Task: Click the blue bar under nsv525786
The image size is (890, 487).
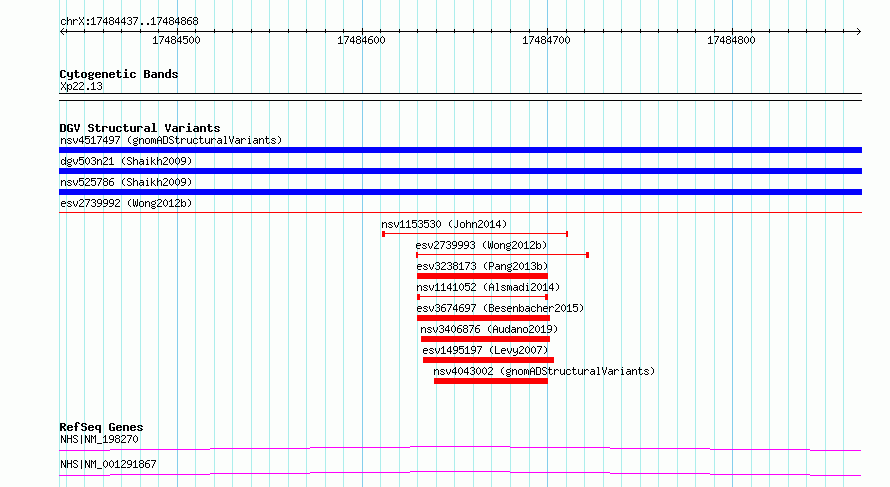Action: [460, 192]
